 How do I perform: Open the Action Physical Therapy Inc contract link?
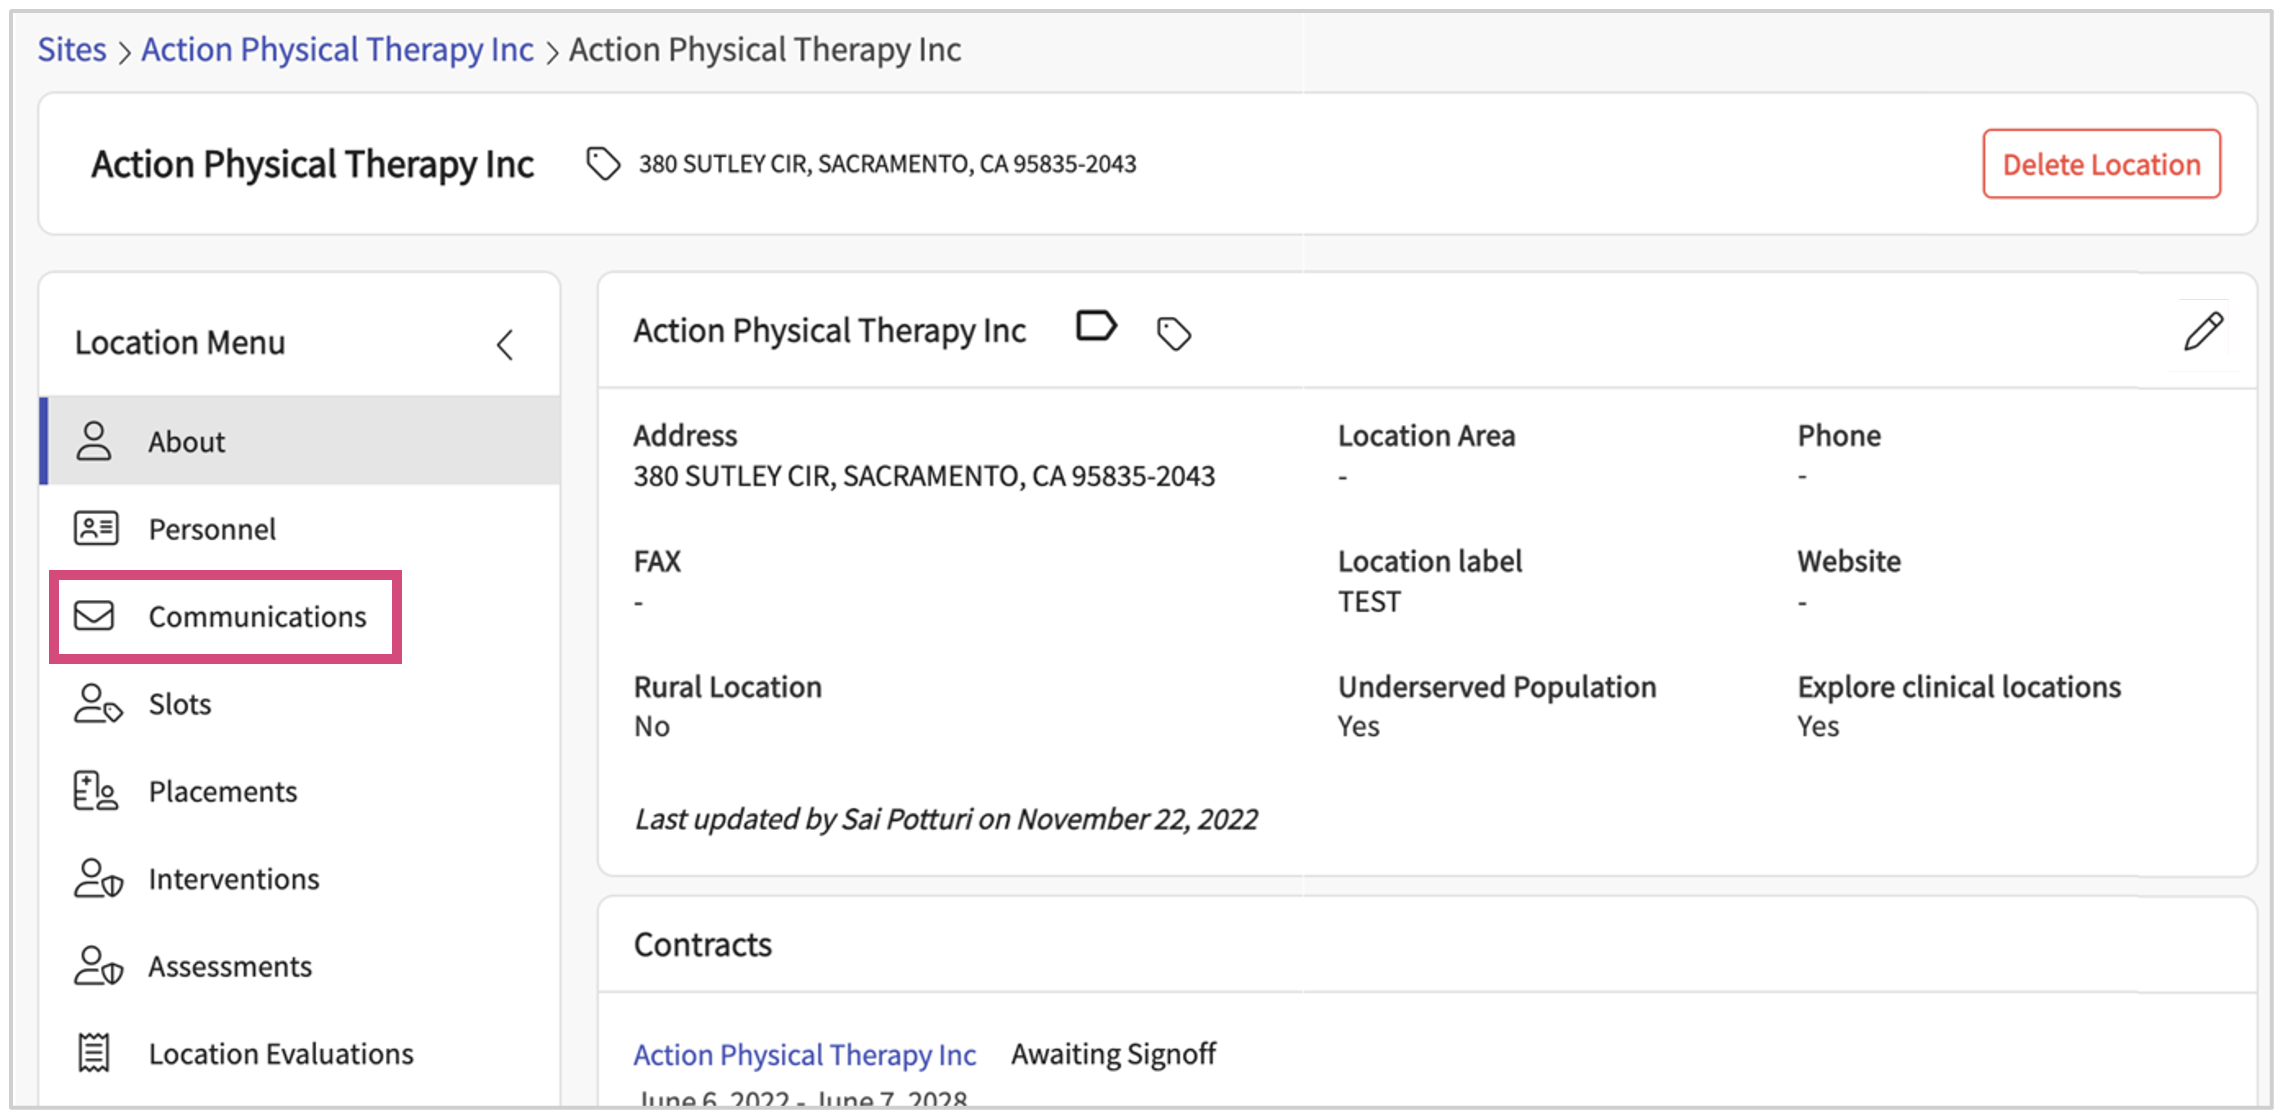tap(804, 1055)
